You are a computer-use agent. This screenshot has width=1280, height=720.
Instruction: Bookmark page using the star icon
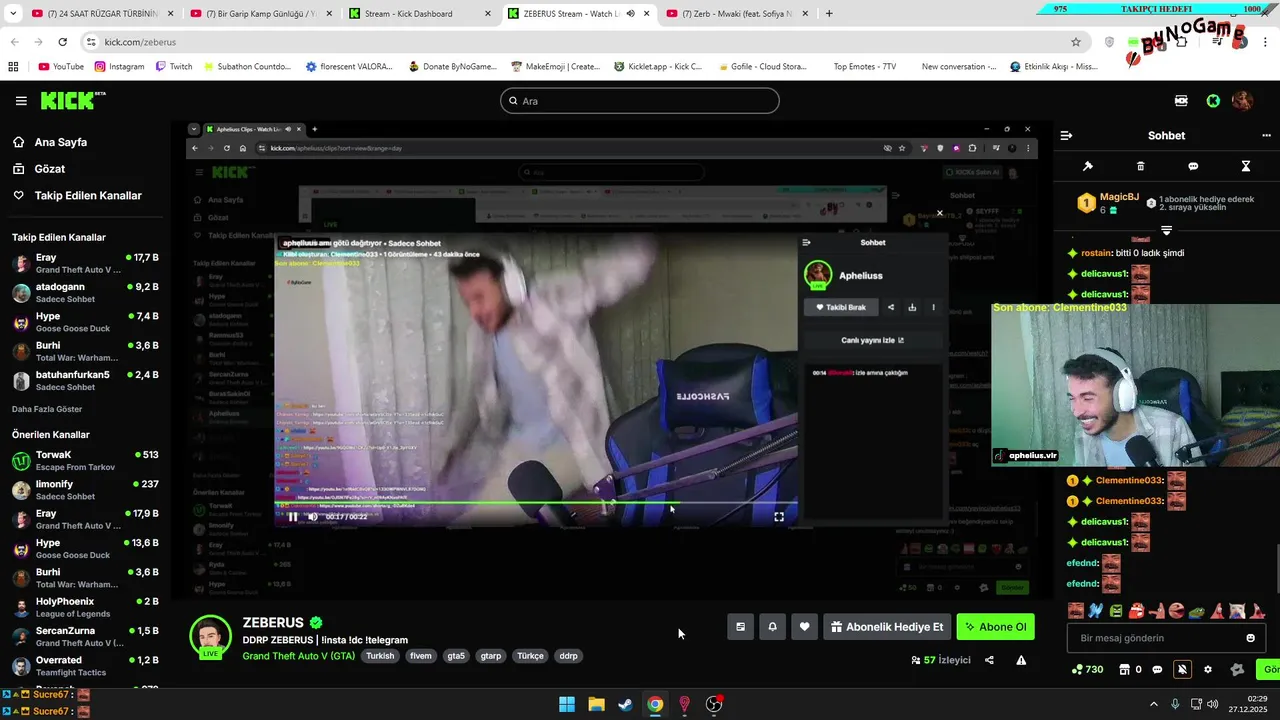(1076, 42)
